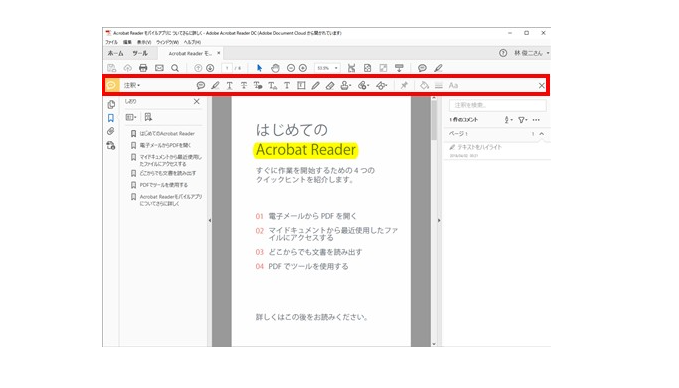Zoom out with the minus button

click(x=291, y=68)
